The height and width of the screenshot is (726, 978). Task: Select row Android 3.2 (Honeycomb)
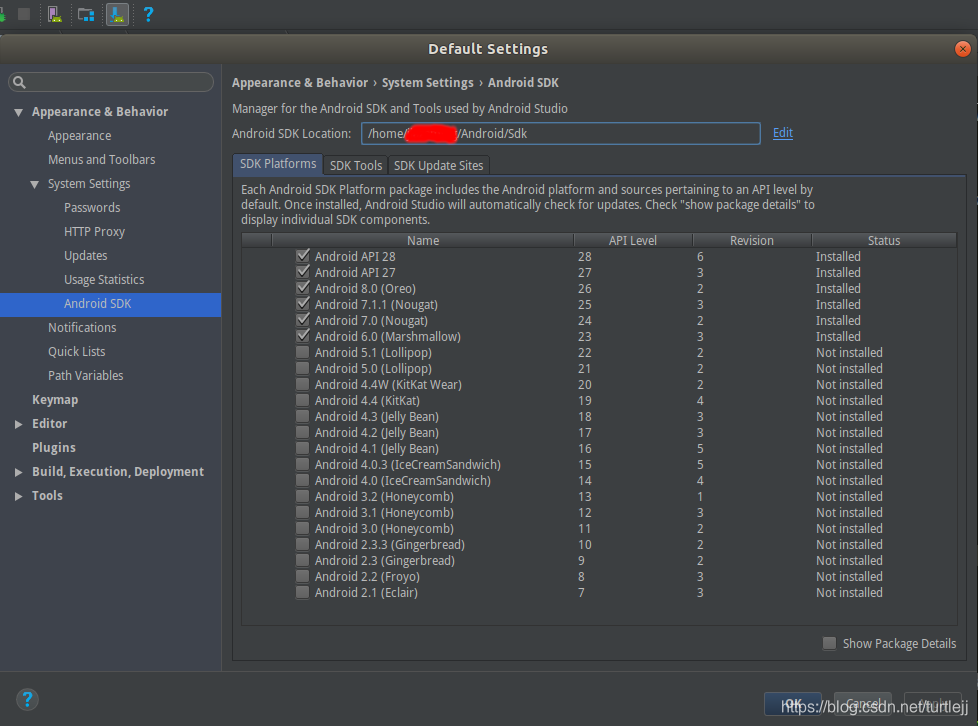(x=599, y=496)
